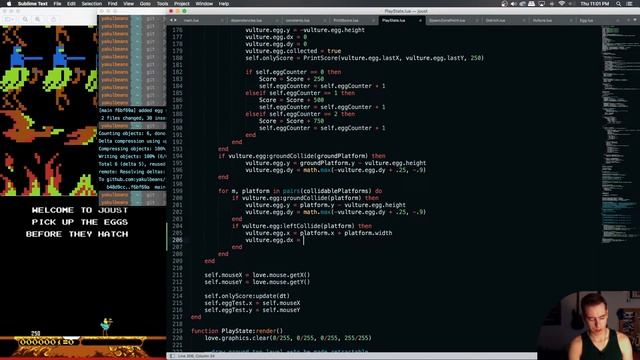Switch to the main.lua tab
The width and height of the screenshot is (640, 360).
[x=191, y=20]
